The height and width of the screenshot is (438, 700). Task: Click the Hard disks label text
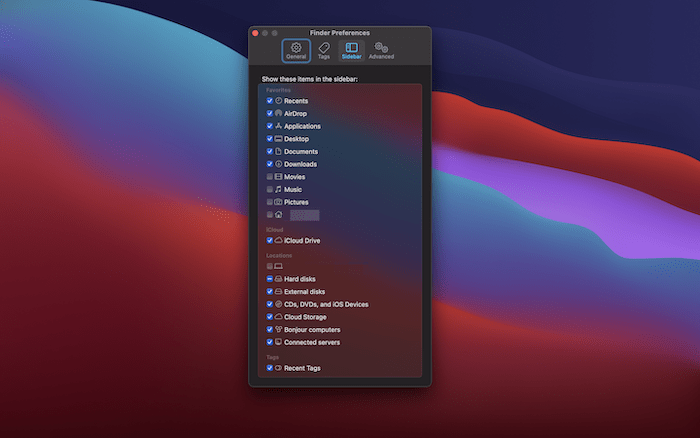pyautogui.click(x=300, y=279)
